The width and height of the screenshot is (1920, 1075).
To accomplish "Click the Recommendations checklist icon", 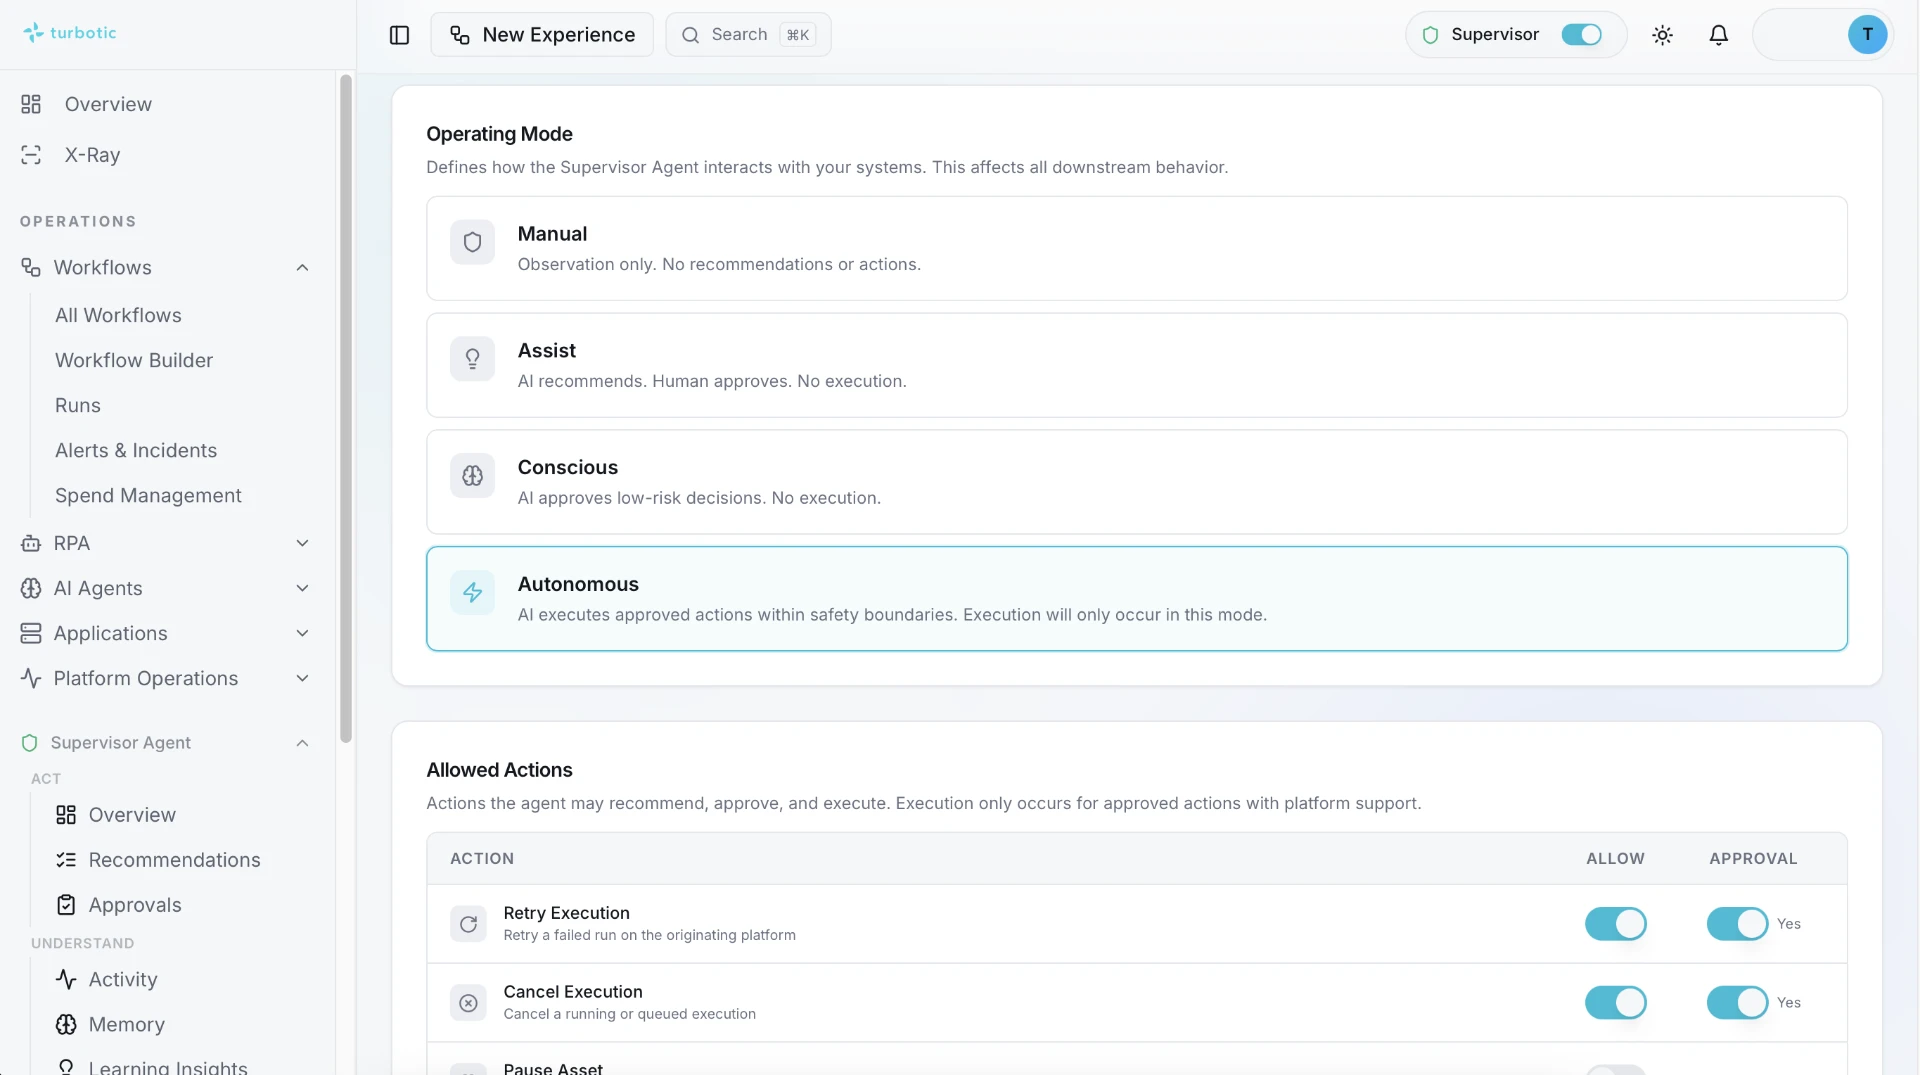I will click(x=66, y=860).
